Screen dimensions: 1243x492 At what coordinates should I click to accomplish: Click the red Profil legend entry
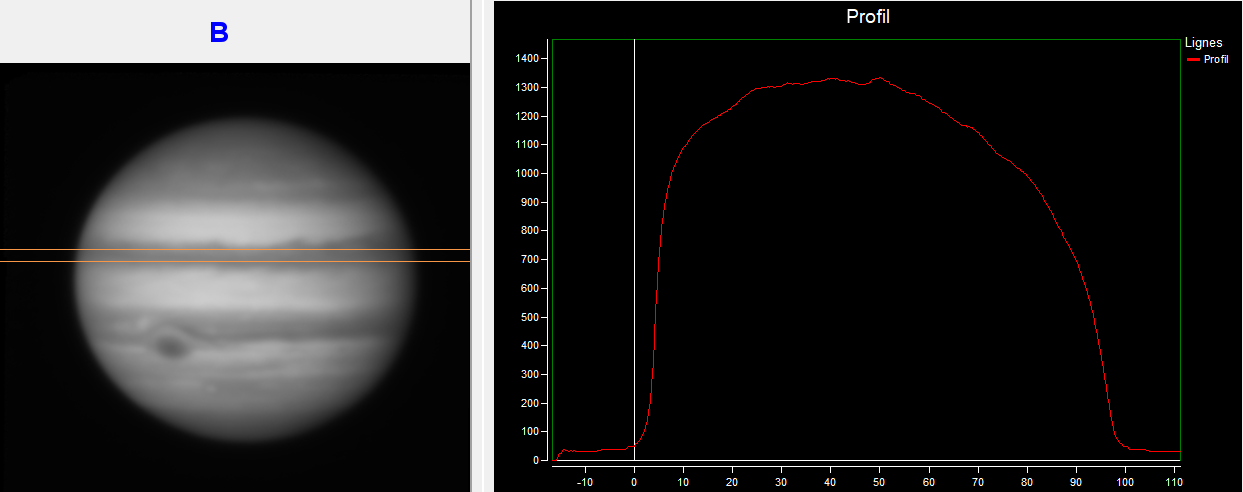click(x=1208, y=59)
